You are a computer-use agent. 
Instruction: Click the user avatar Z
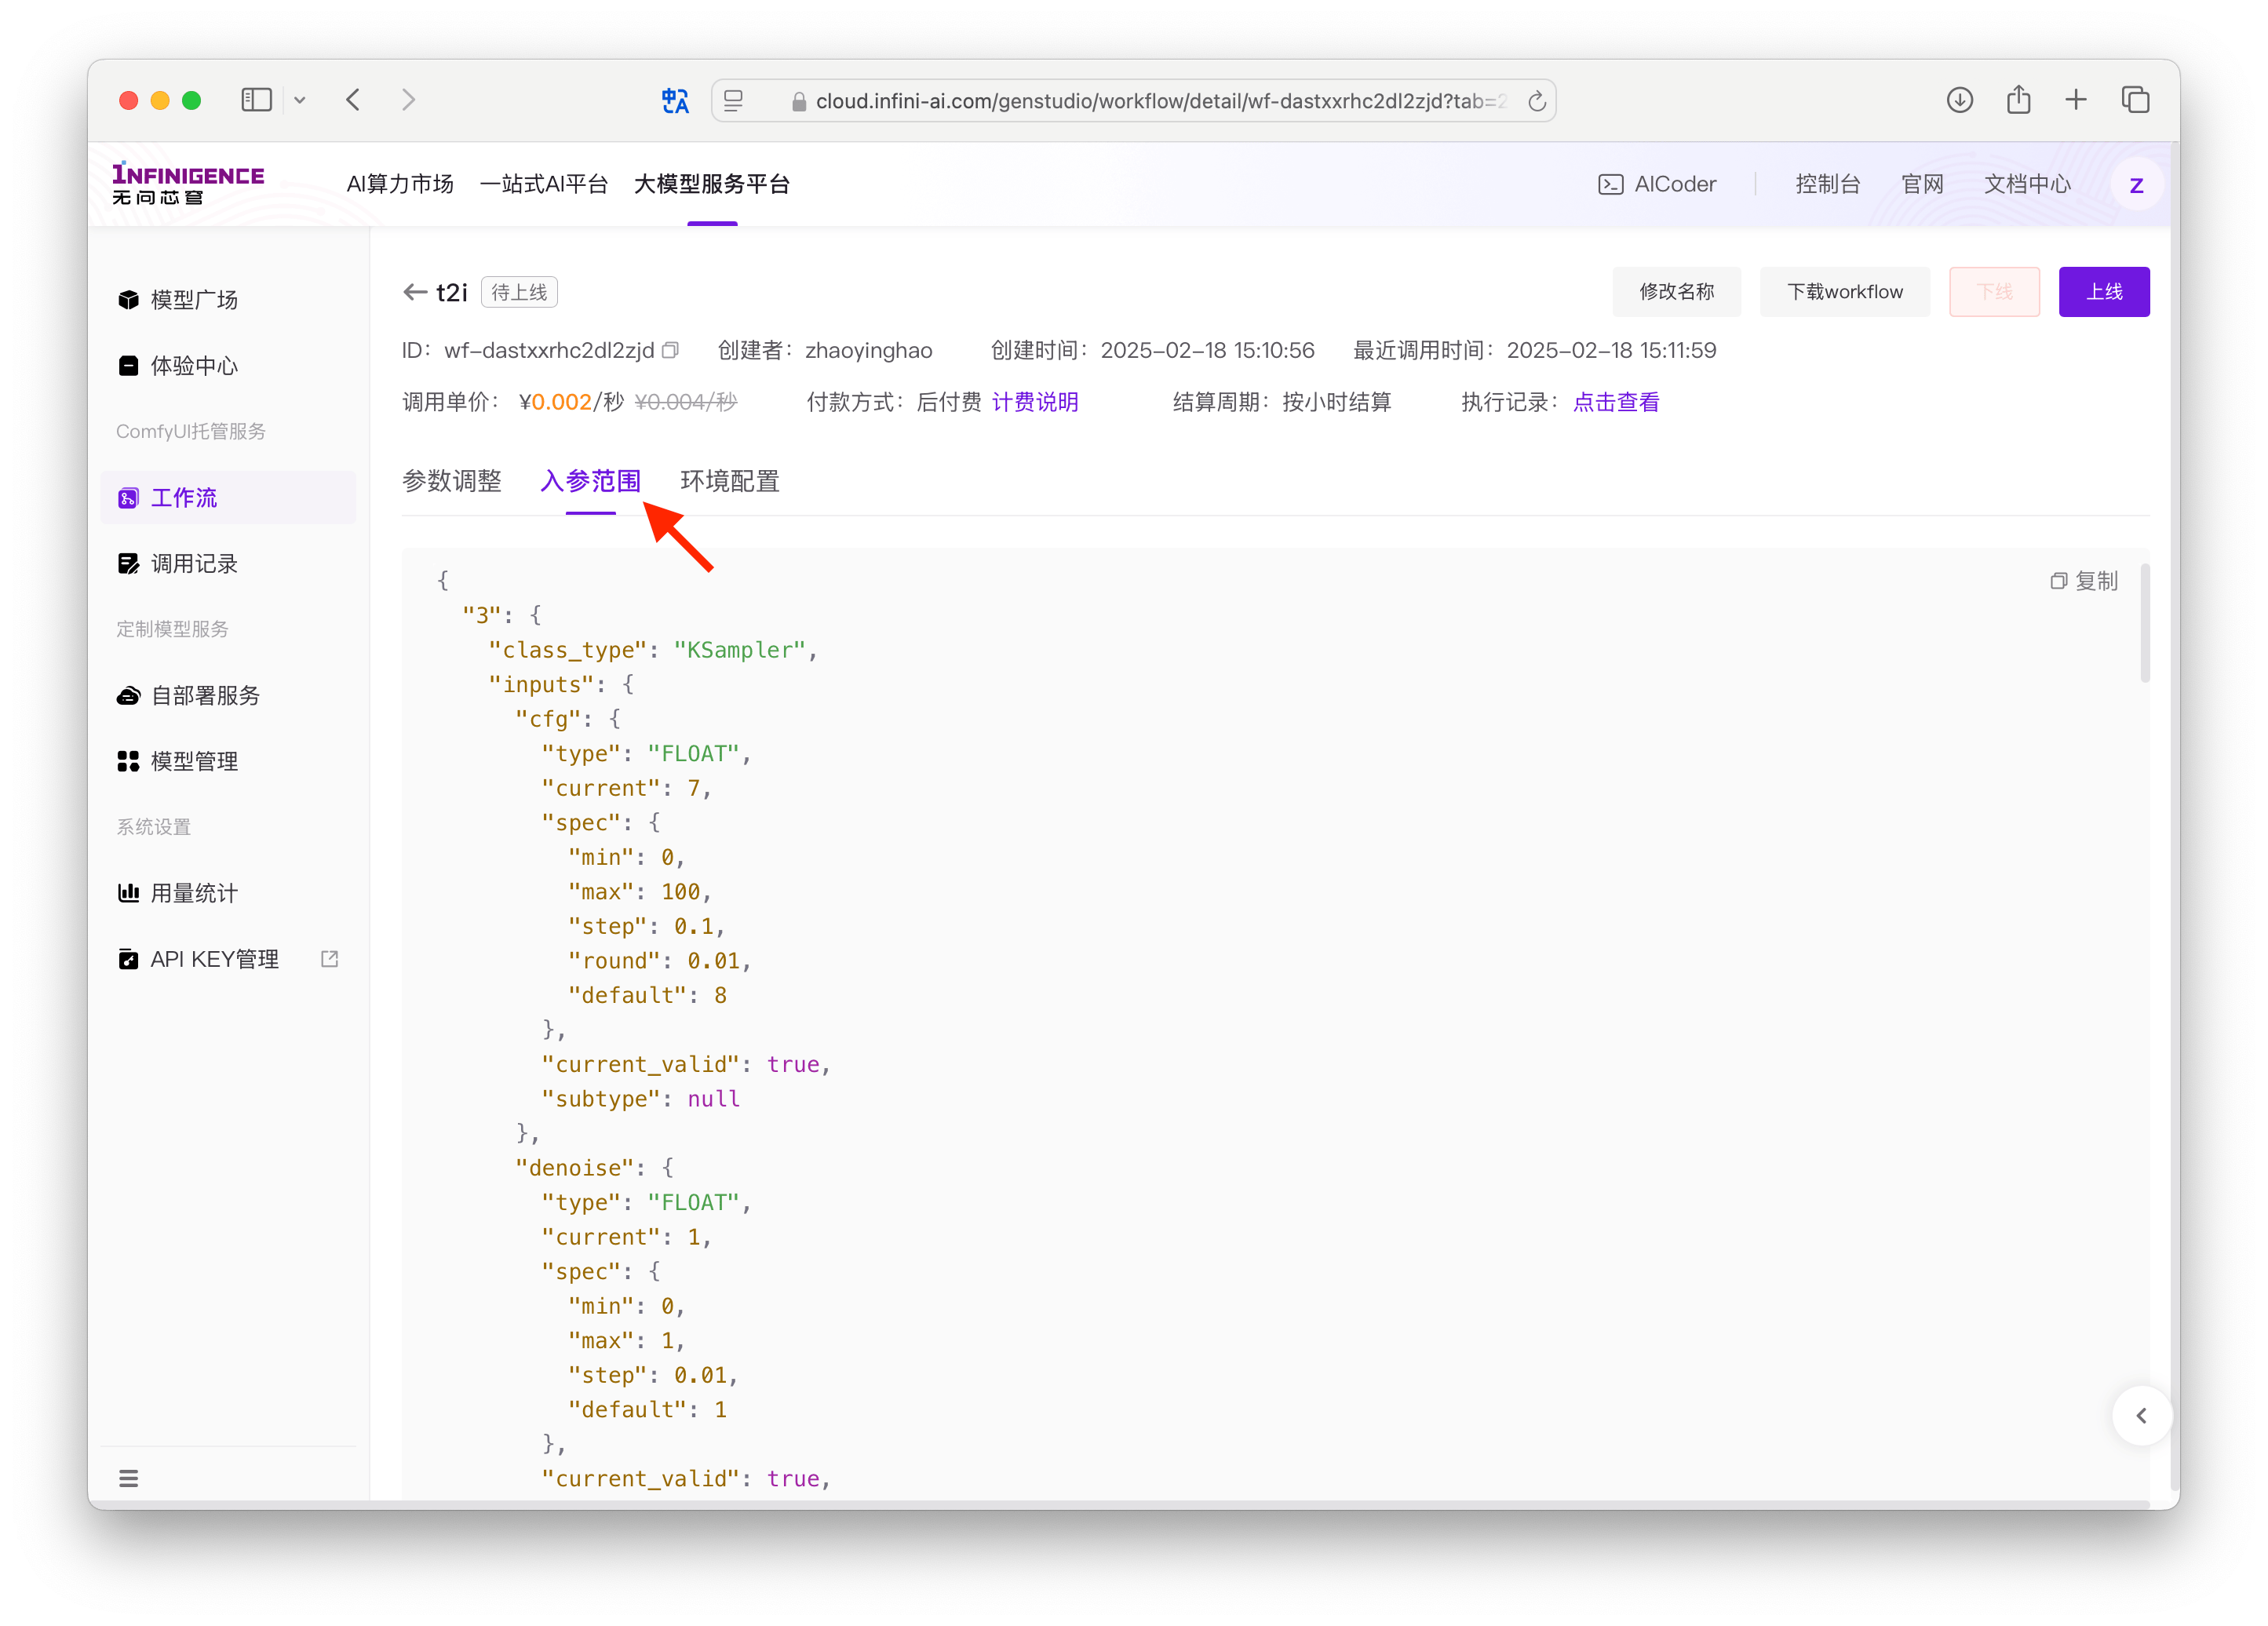pyautogui.click(x=2136, y=185)
